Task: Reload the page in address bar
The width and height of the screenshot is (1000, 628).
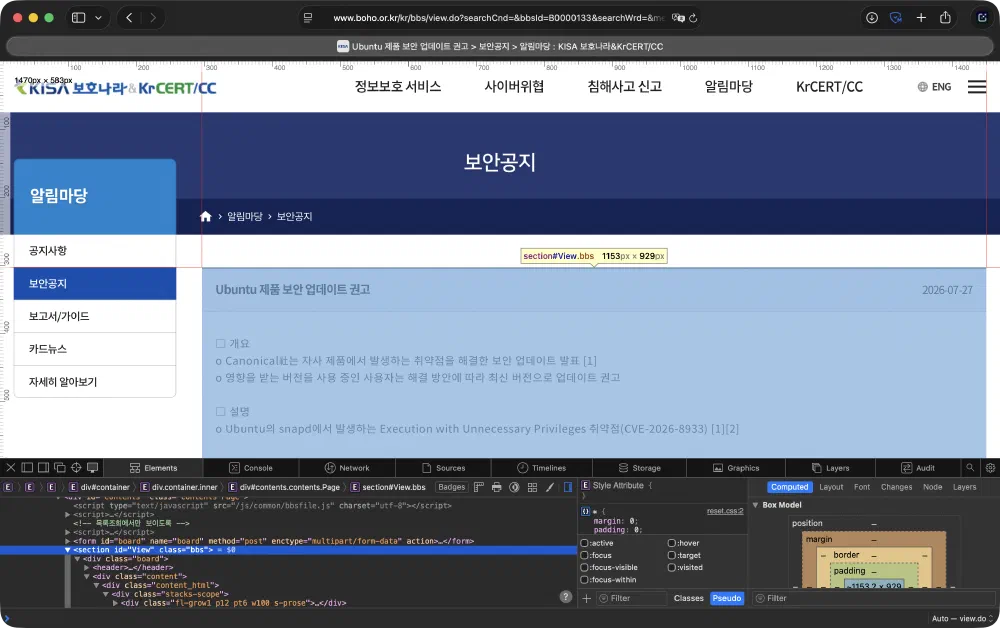Action: [x=693, y=18]
